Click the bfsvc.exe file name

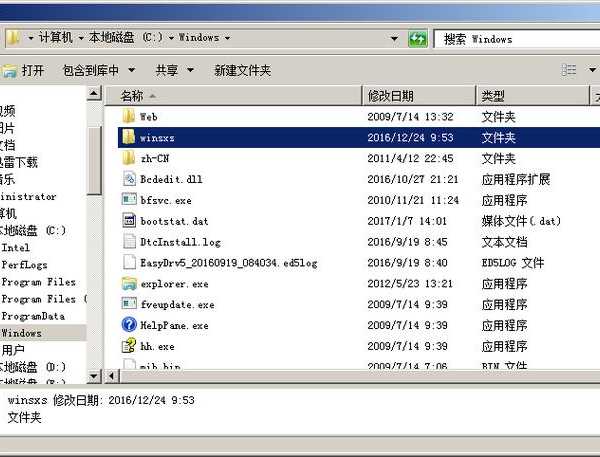tap(166, 200)
